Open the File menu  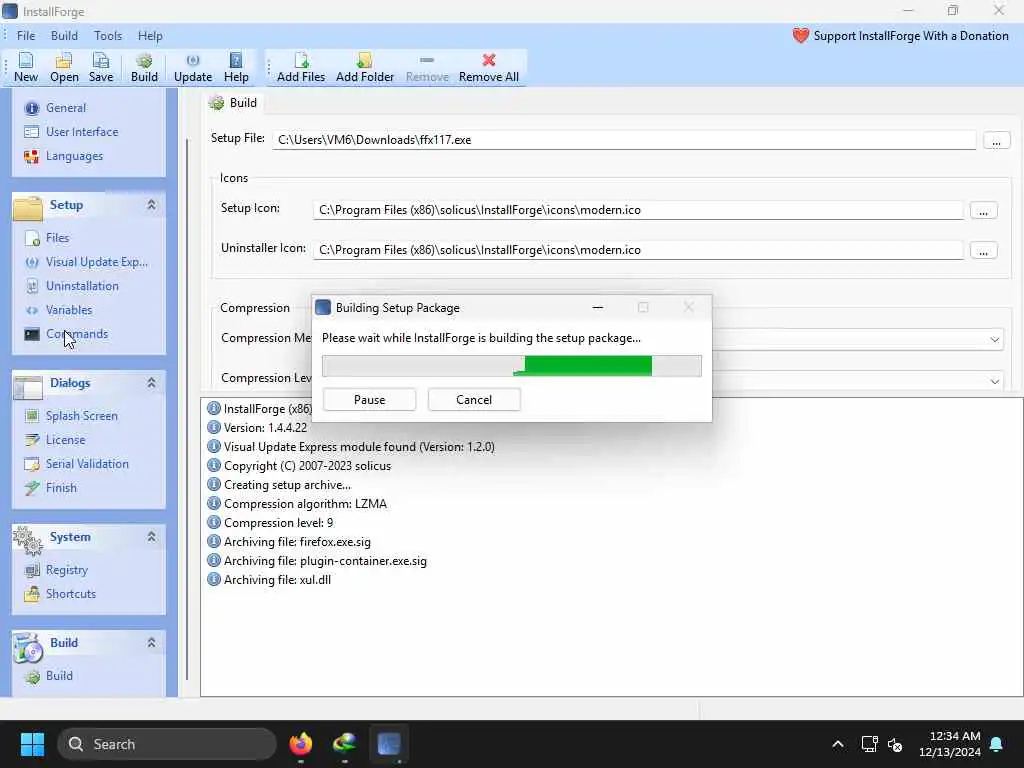[x=26, y=36]
